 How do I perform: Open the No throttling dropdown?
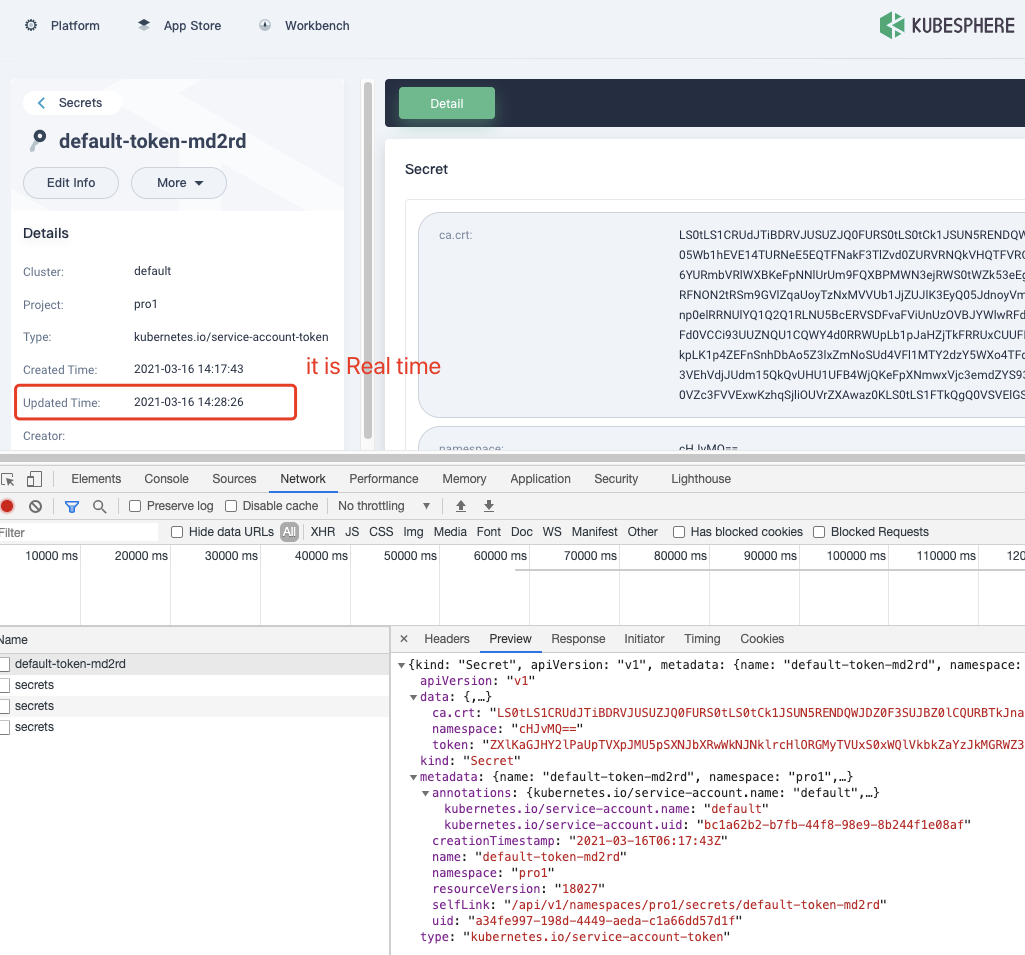384,506
